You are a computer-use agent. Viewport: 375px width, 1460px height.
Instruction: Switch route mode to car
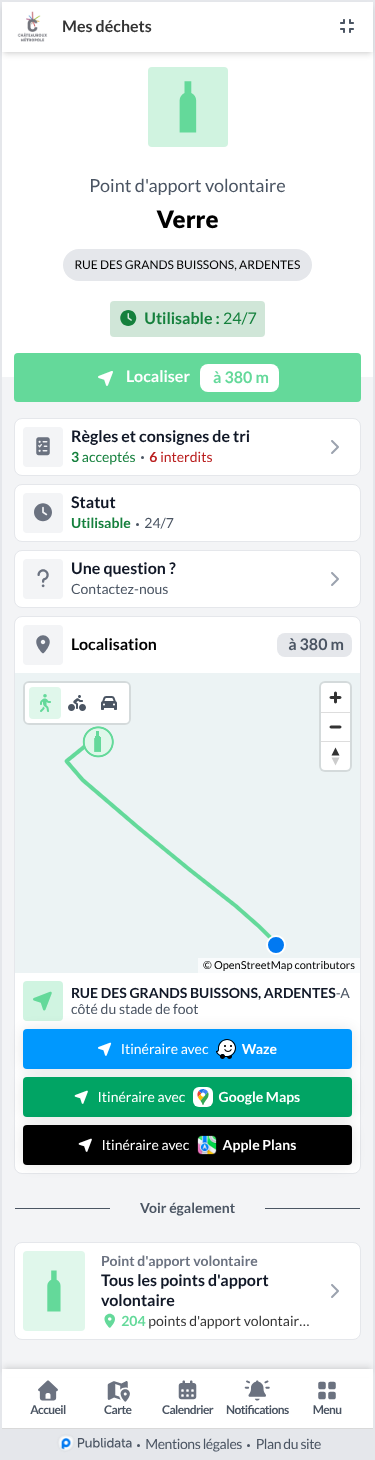click(109, 703)
